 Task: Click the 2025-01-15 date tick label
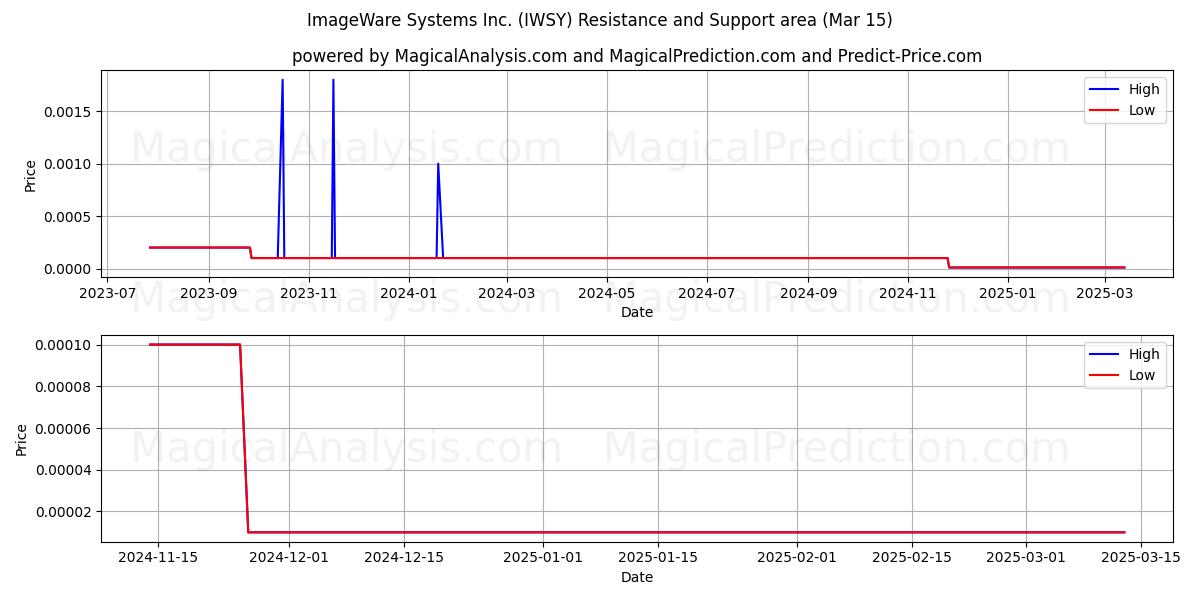(657, 559)
